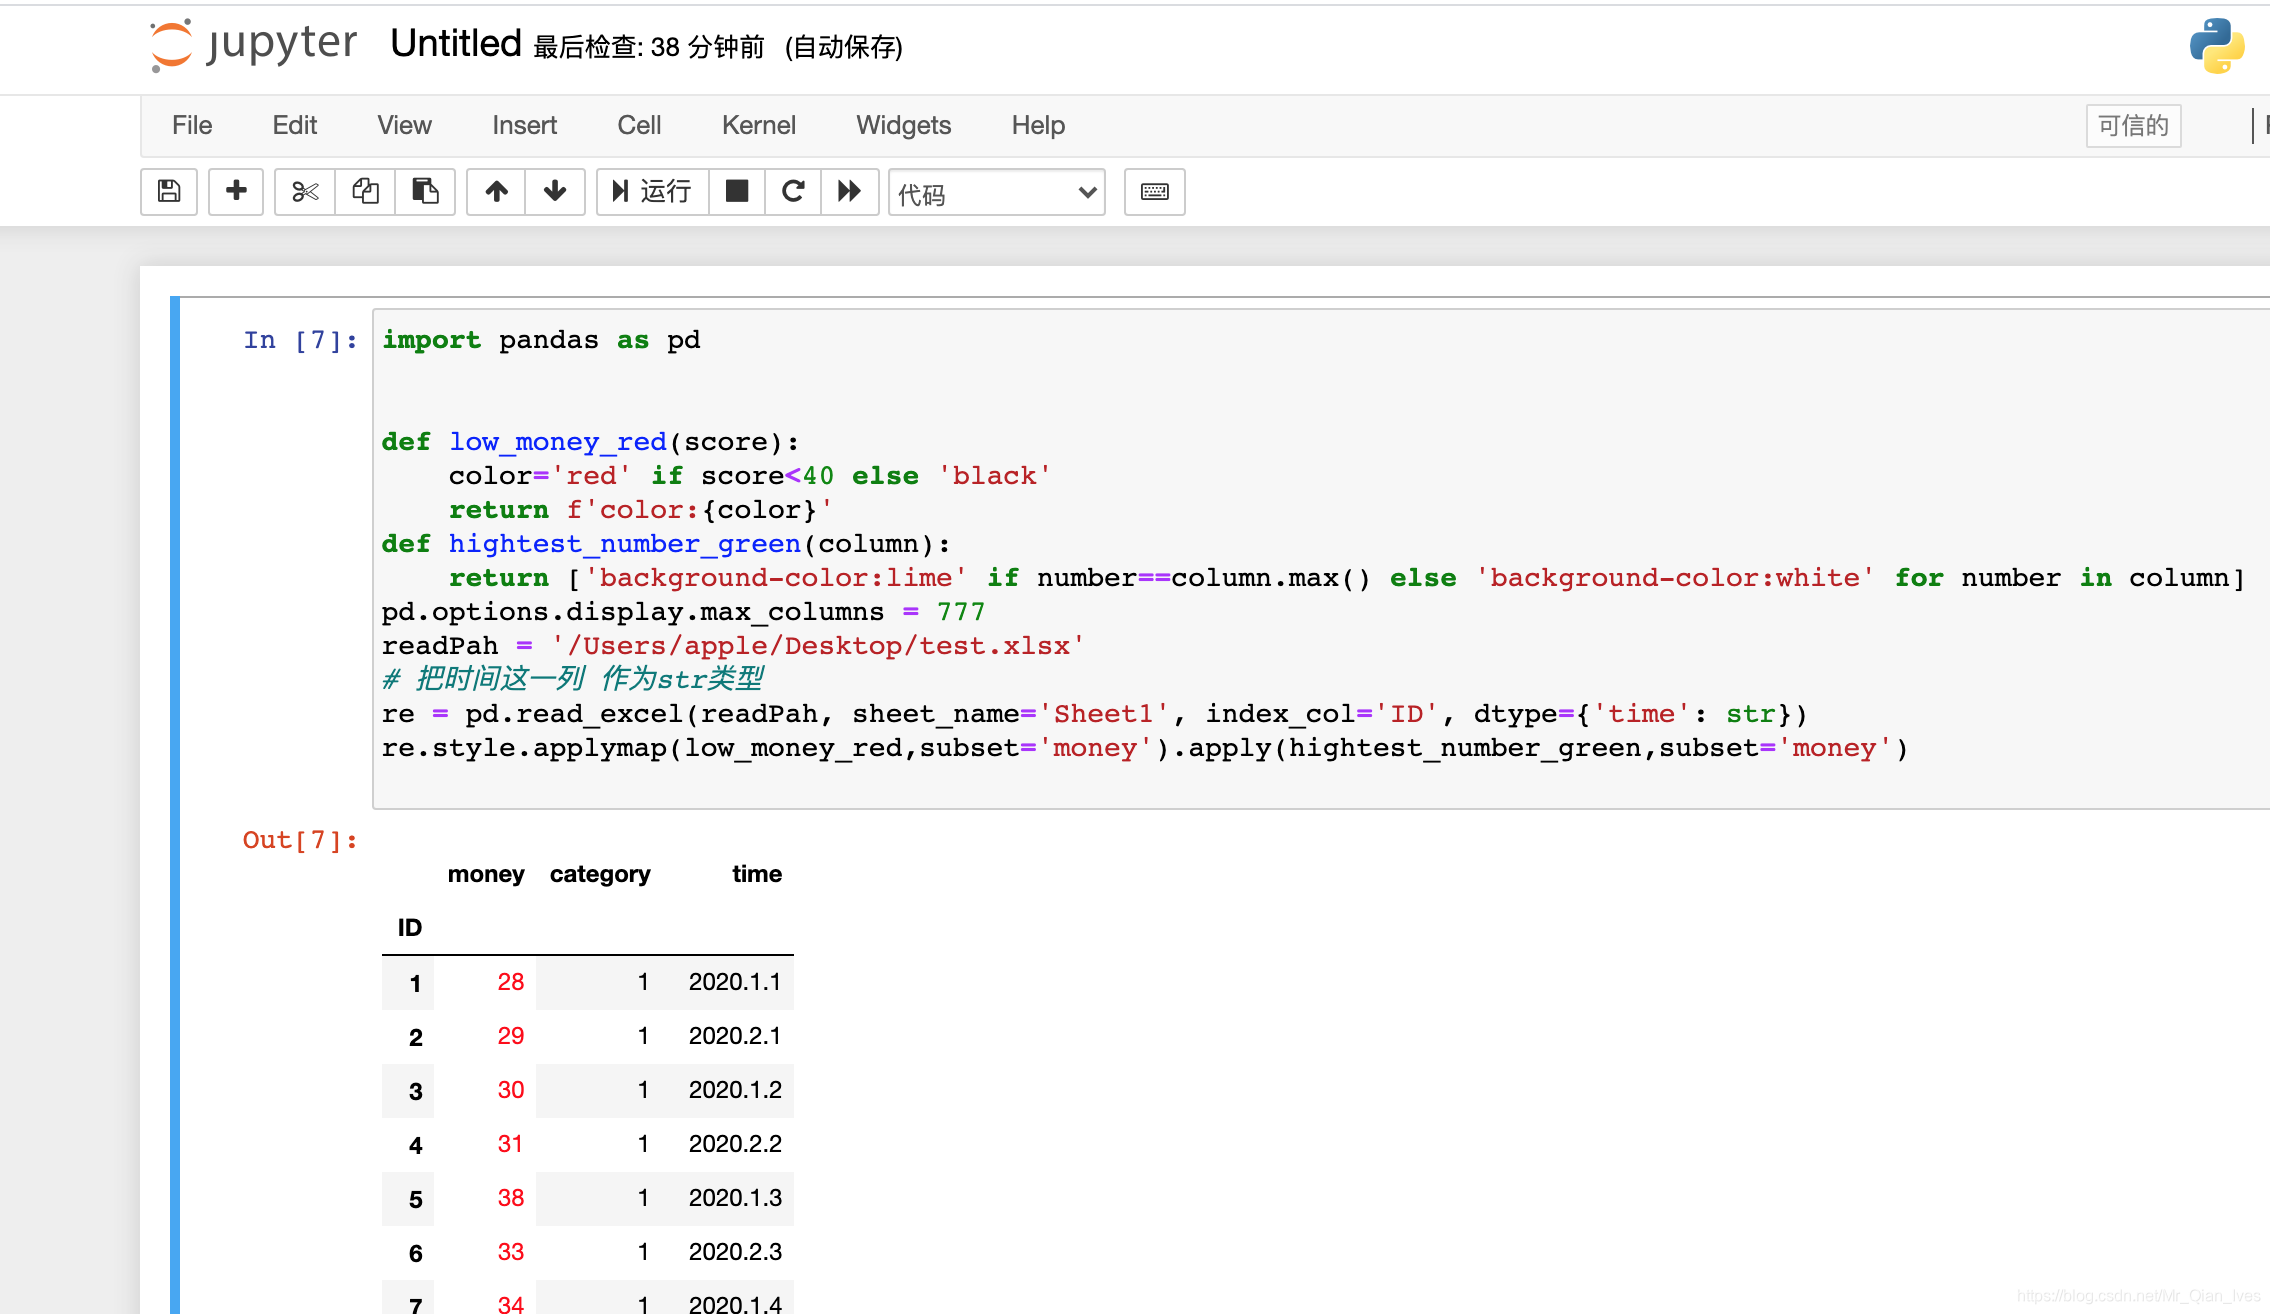Insert a new cell below with the plus icon
Image resolution: width=2270 pixels, height=1314 pixels.
pos(236,191)
